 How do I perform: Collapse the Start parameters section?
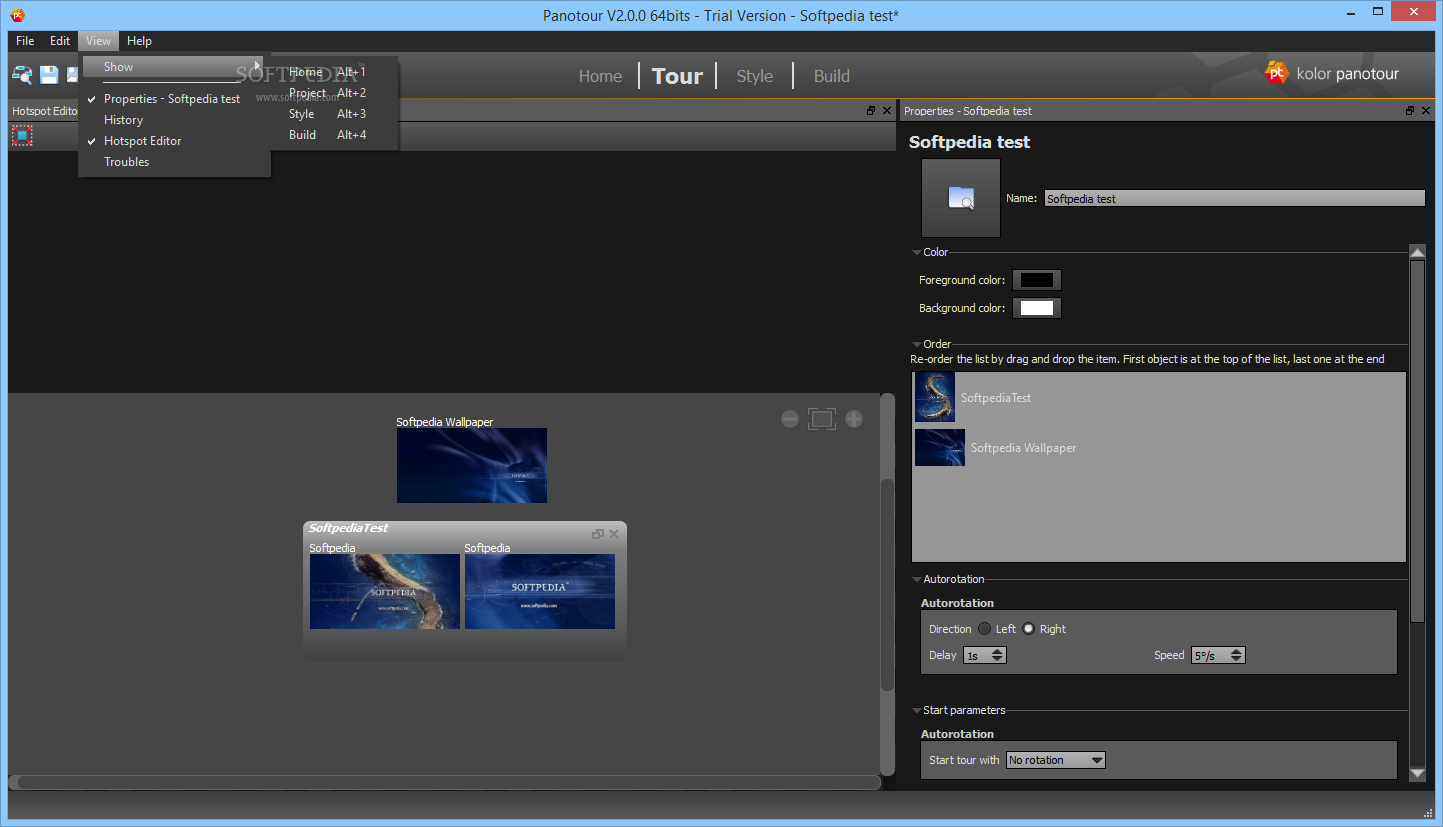[x=917, y=711]
